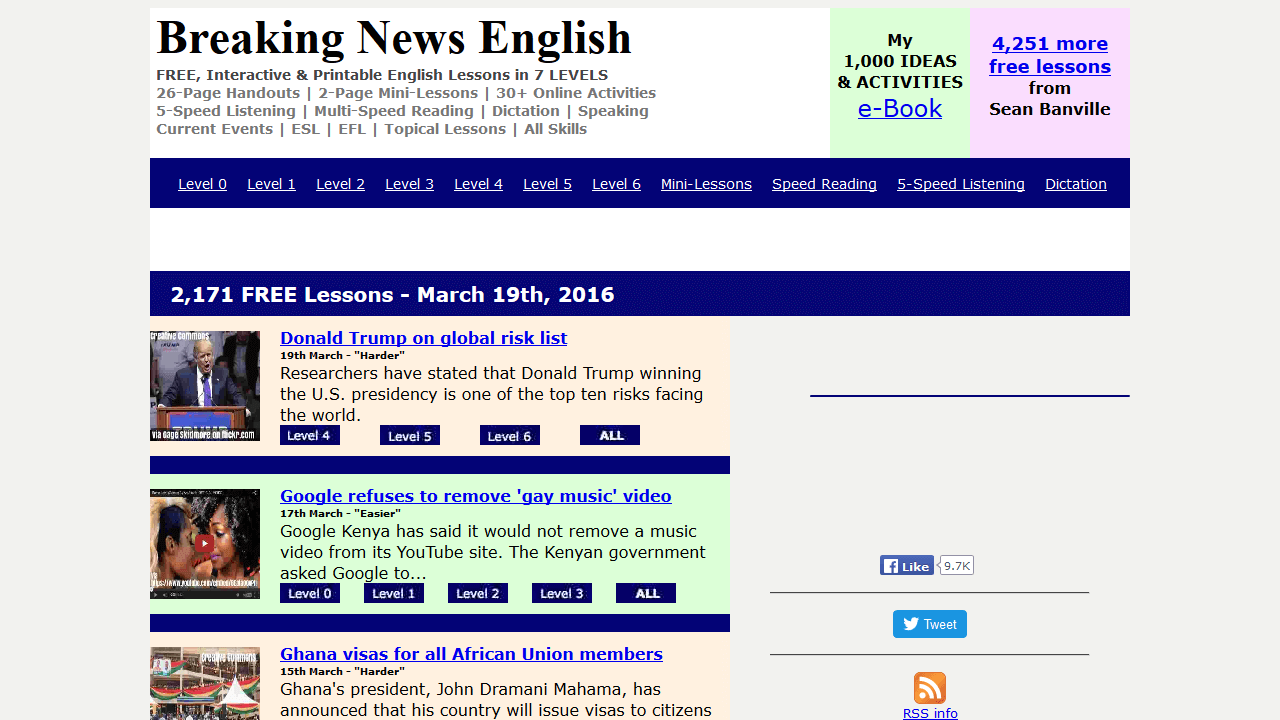
Task: Open the e-Book link
Action: point(900,108)
